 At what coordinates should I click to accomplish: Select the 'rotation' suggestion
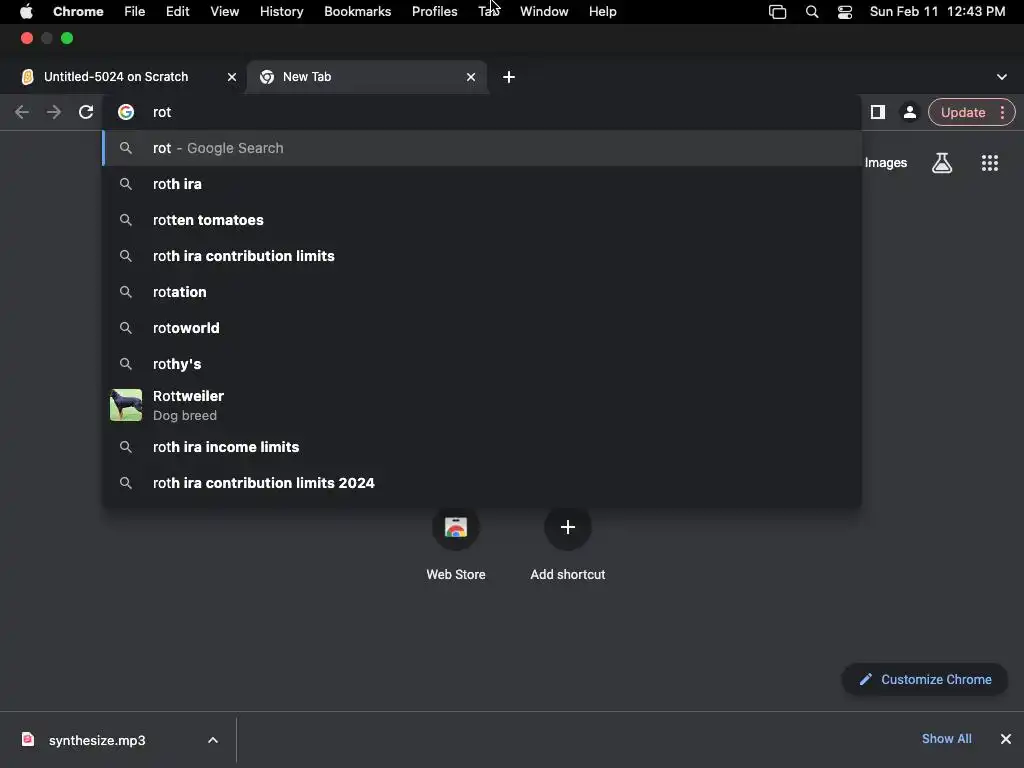482,292
